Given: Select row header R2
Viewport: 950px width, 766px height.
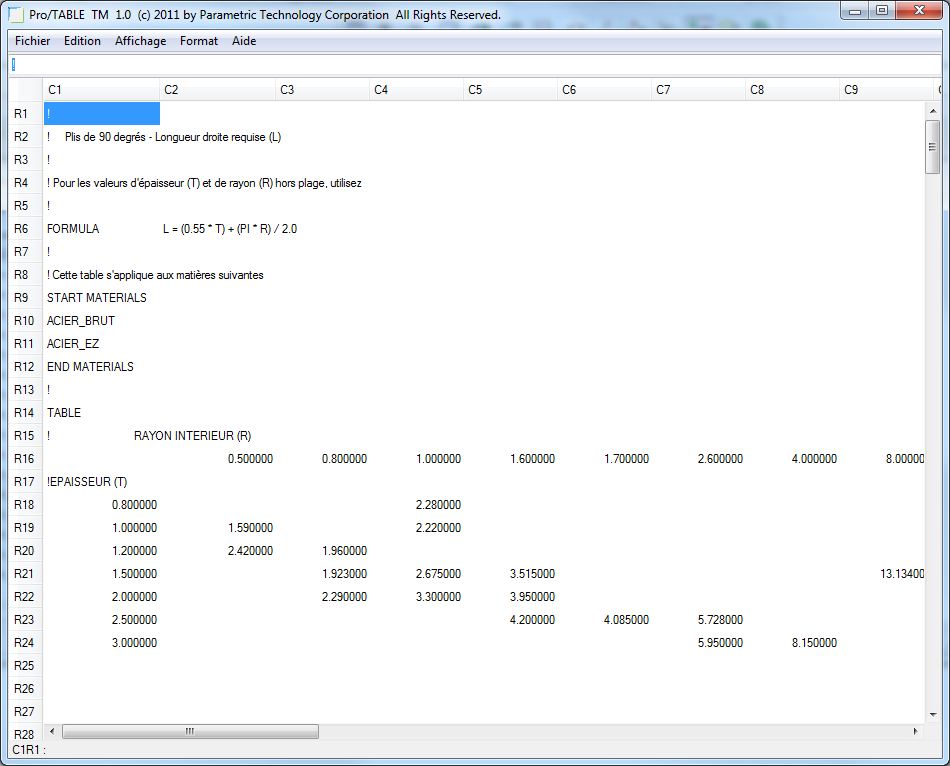Looking at the screenshot, I should tap(25, 136).
